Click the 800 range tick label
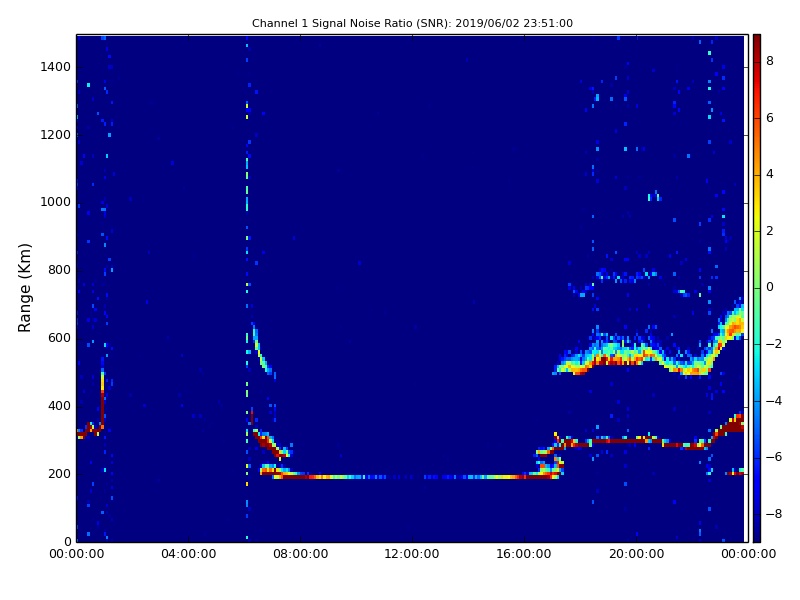Image resolution: width=800 pixels, height=600 pixels. coord(58,270)
